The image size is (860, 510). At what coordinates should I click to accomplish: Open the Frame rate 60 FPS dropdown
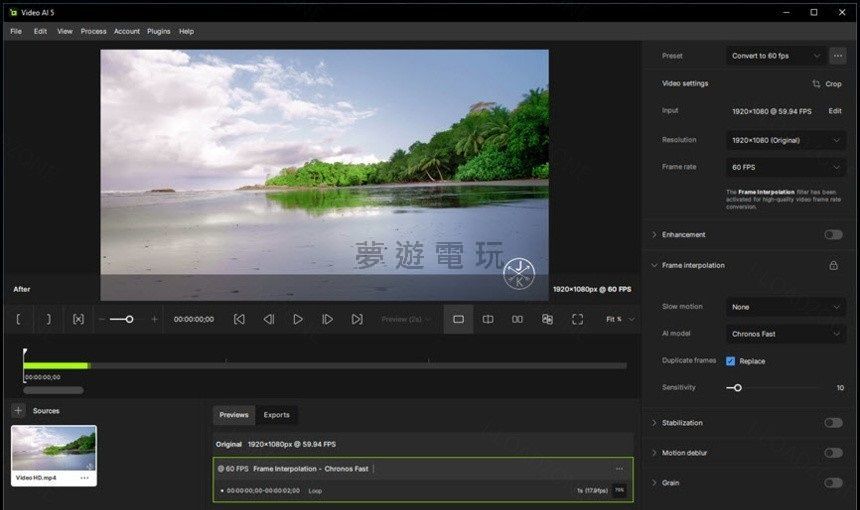pos(786,167)
